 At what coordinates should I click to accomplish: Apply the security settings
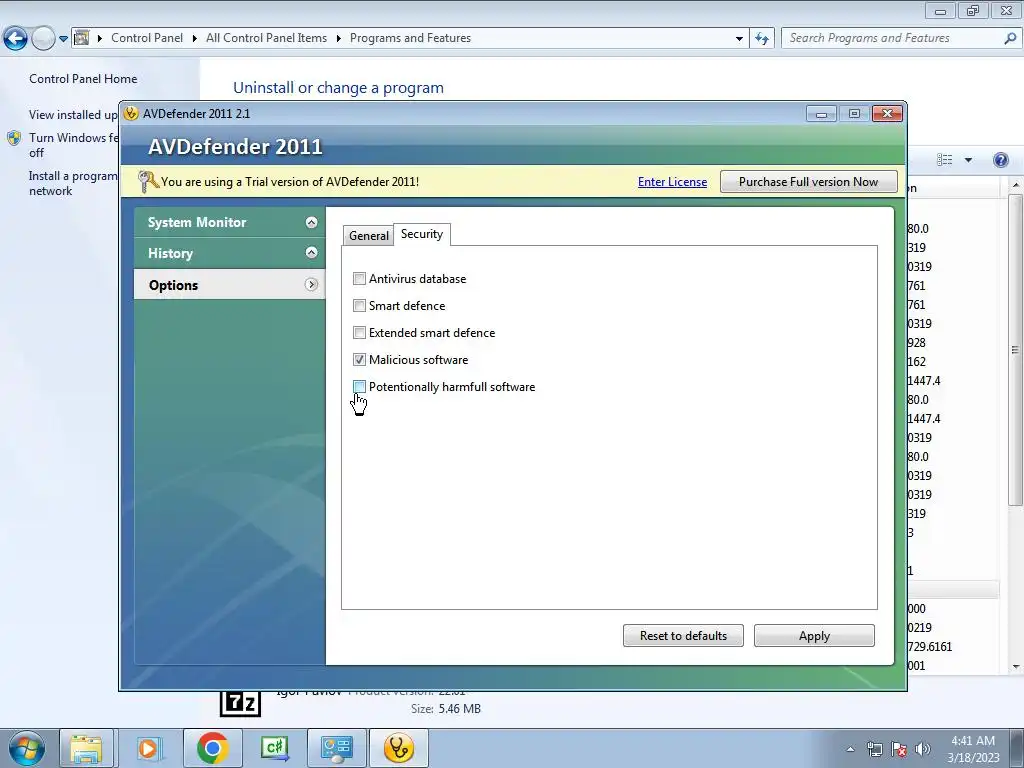pos(814,635)
